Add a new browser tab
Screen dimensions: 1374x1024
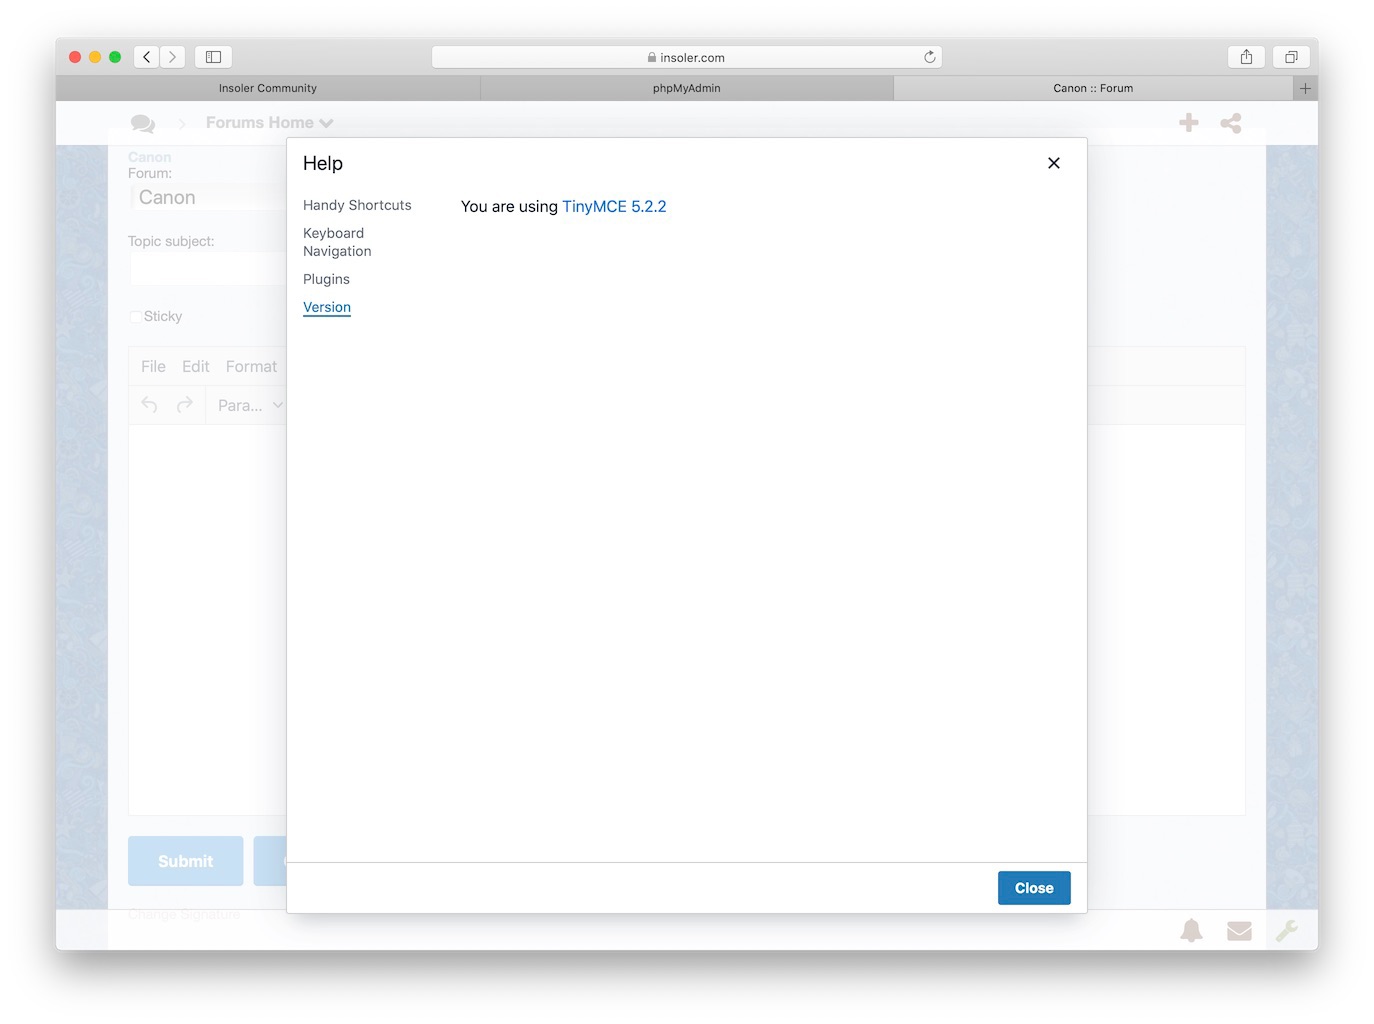(x=1305, y=88)
